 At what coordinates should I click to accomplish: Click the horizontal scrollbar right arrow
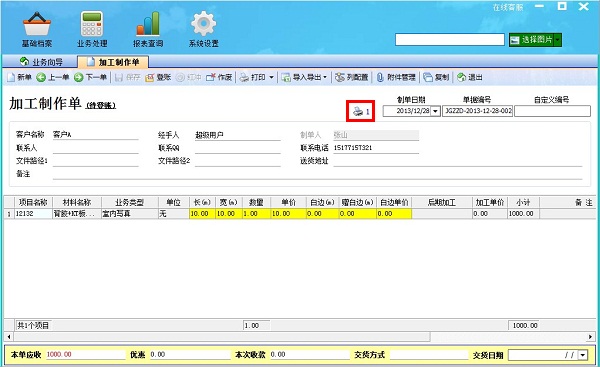tap(591, 337)
